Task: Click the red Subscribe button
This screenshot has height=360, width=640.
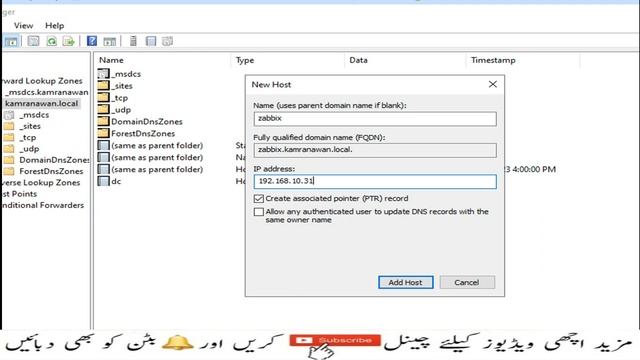Action: tap(335, 340)
